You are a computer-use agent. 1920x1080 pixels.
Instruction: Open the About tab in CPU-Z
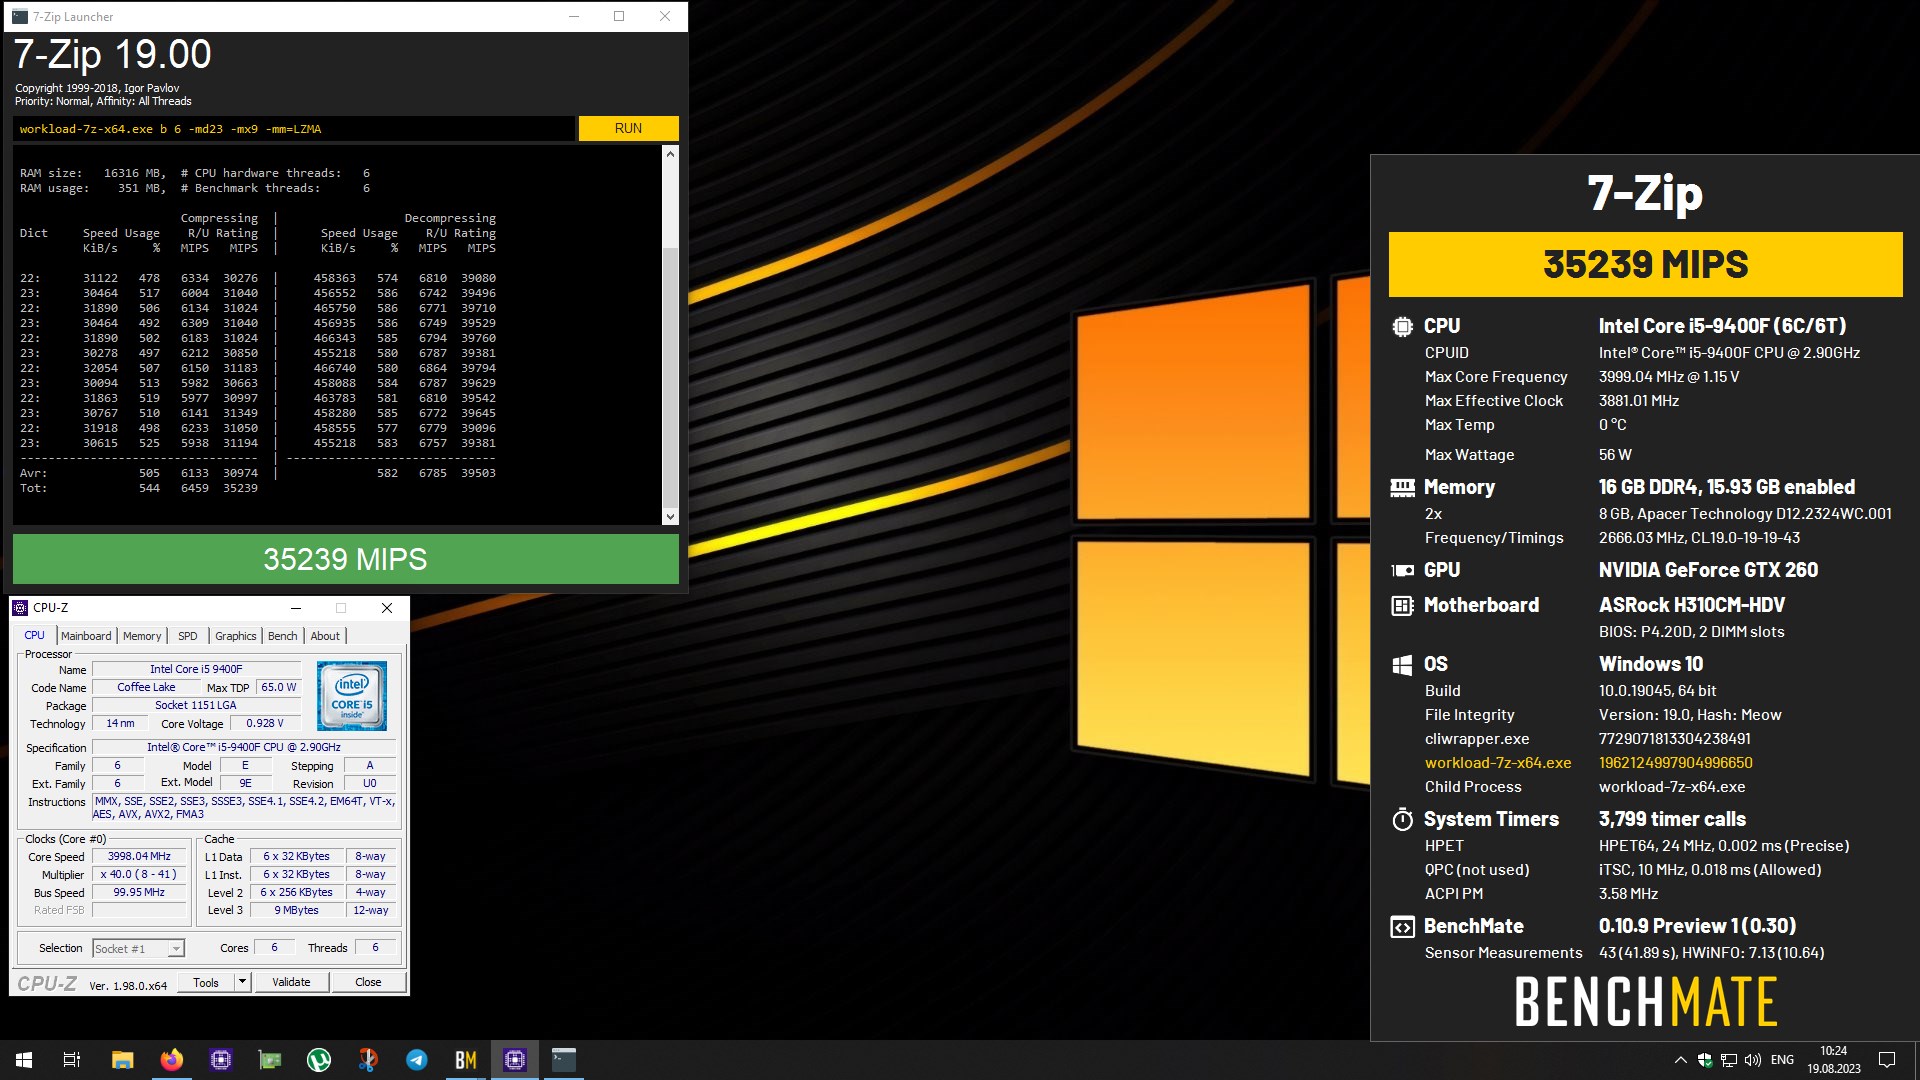click(x=325, y=636)
